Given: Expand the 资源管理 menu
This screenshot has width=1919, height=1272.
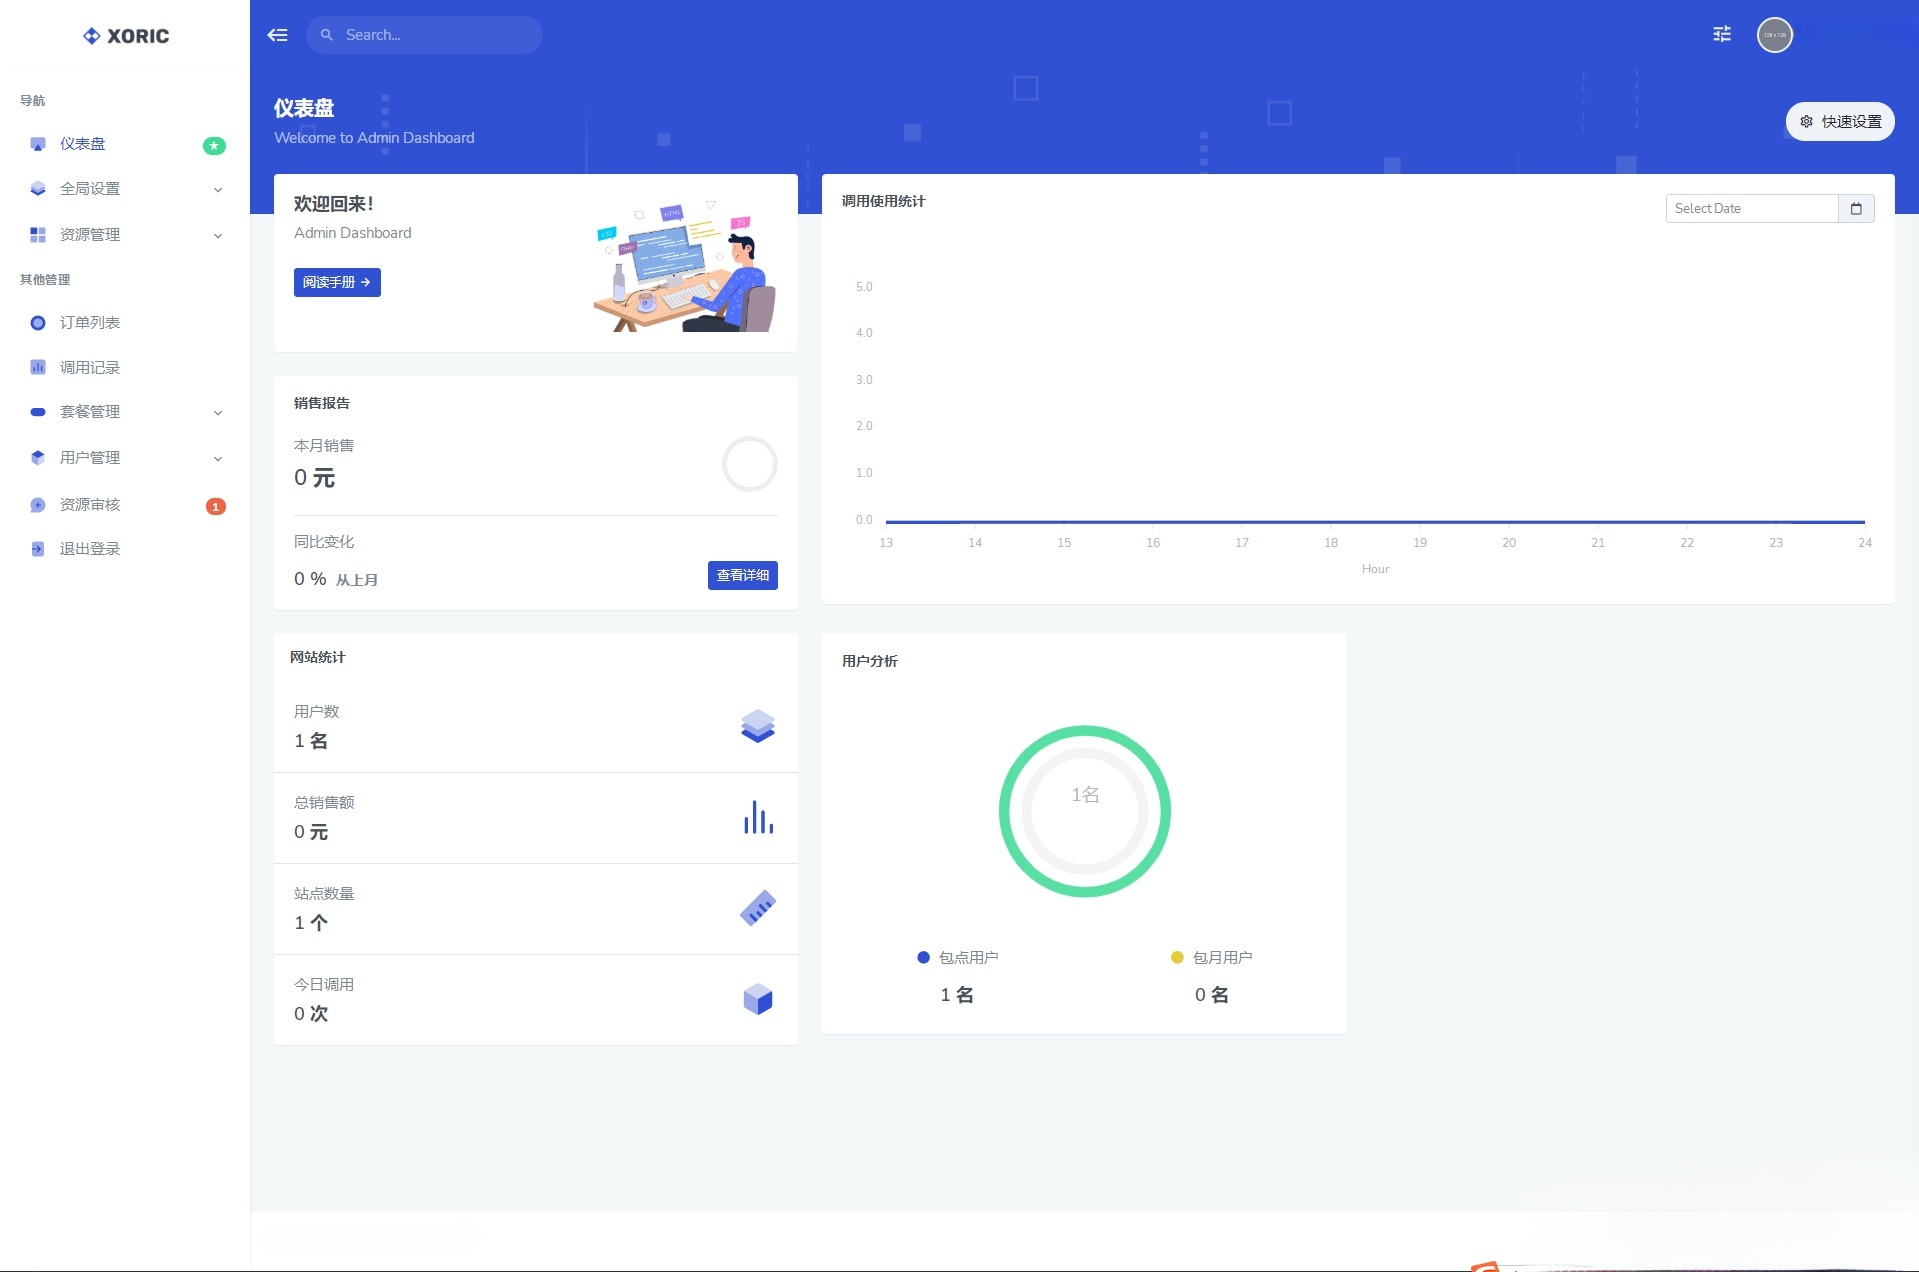Looking at the screenshot, I should click(216, 235).
